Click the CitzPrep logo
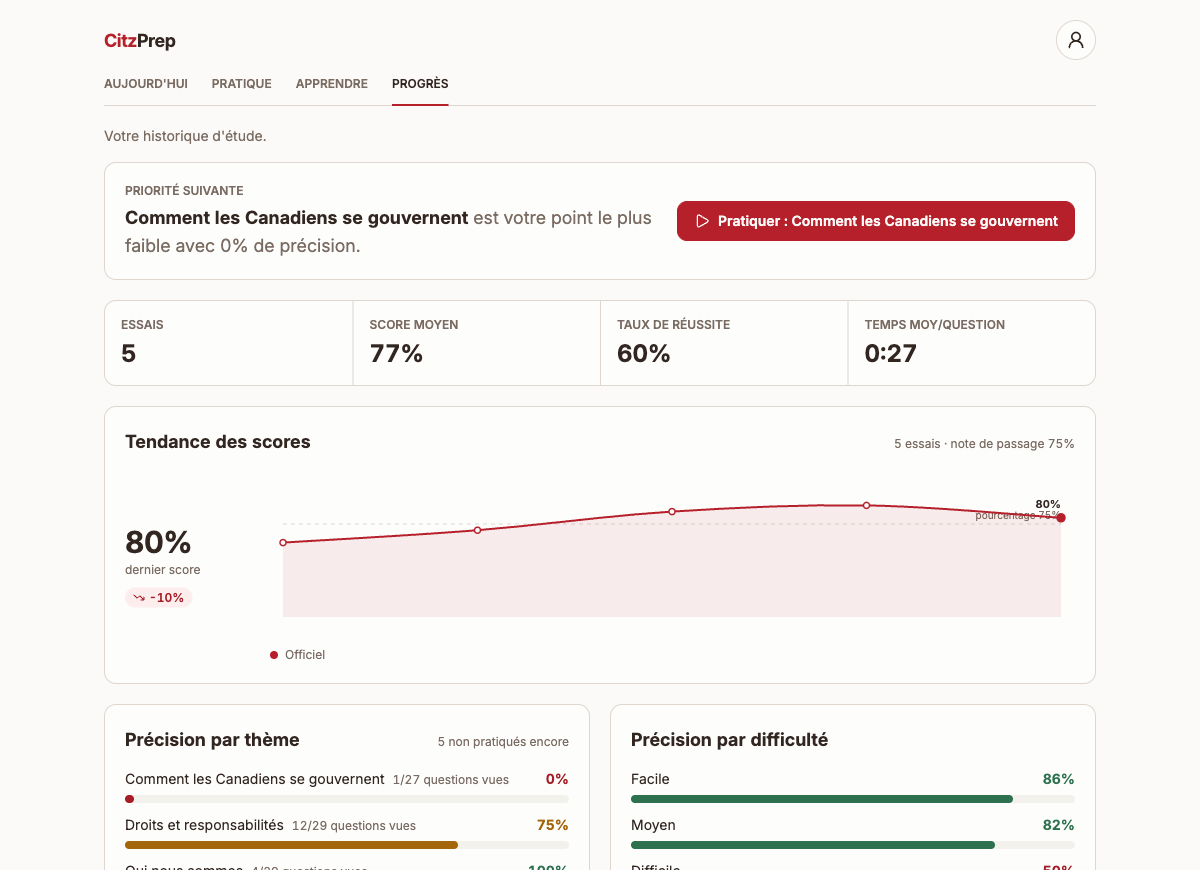This screenshot has width=1200, height=870. tap(140, 41)
